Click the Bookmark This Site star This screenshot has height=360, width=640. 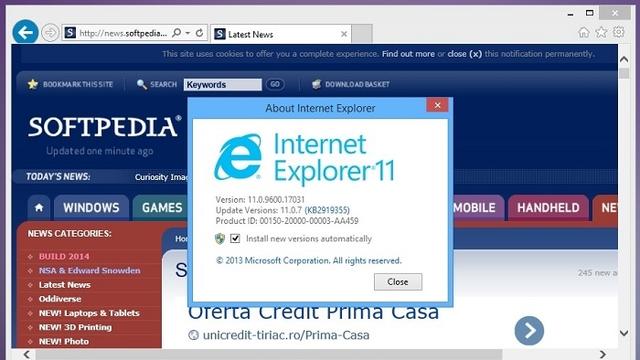[33, 84]
